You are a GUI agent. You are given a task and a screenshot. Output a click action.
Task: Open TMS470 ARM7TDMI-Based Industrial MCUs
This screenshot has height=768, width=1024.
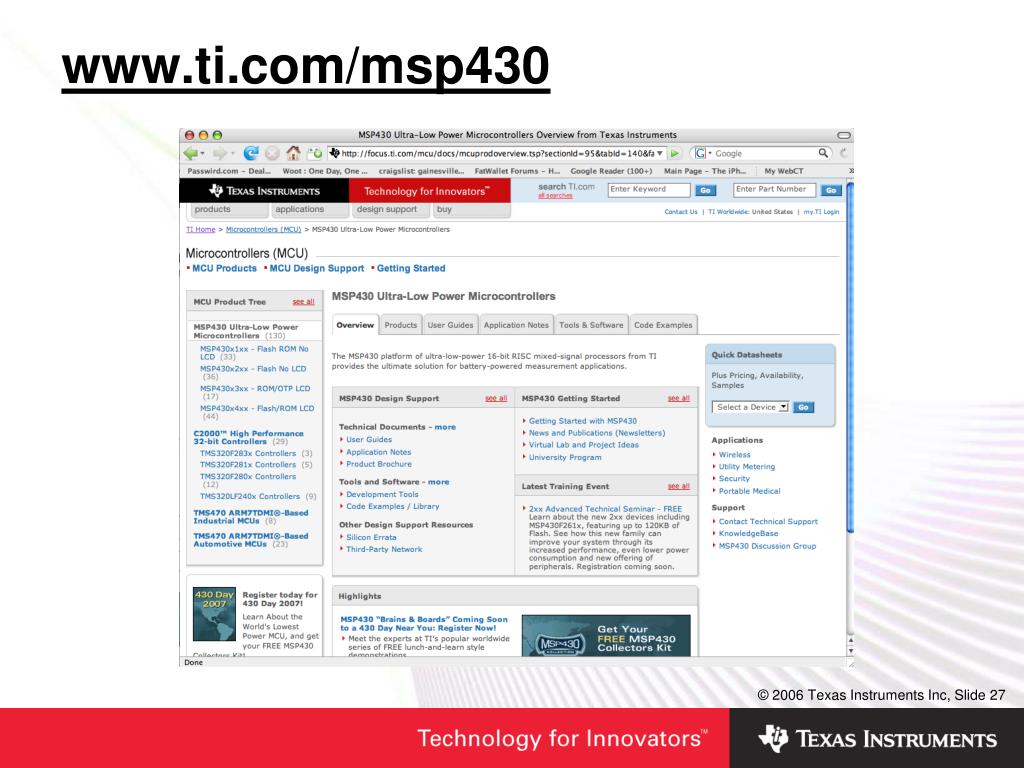[x=251, y=517]
